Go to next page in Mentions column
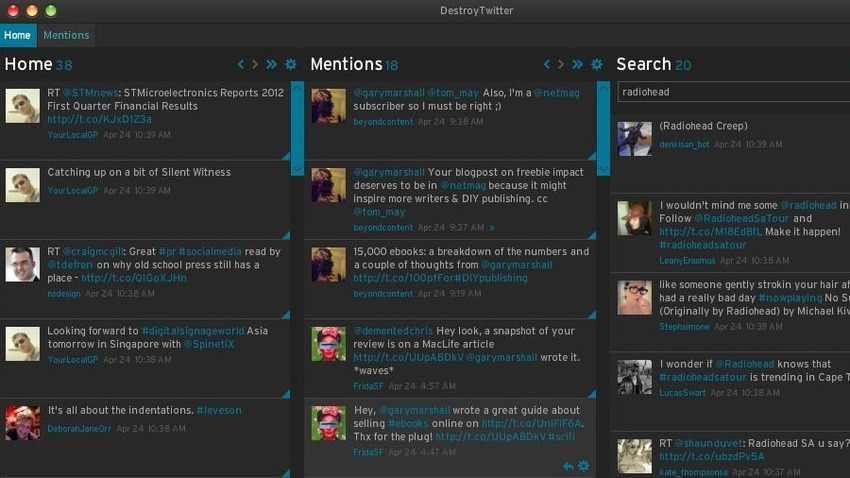Image resolution: width=850 pixels, height=478 pixels. tap(561, 64)
